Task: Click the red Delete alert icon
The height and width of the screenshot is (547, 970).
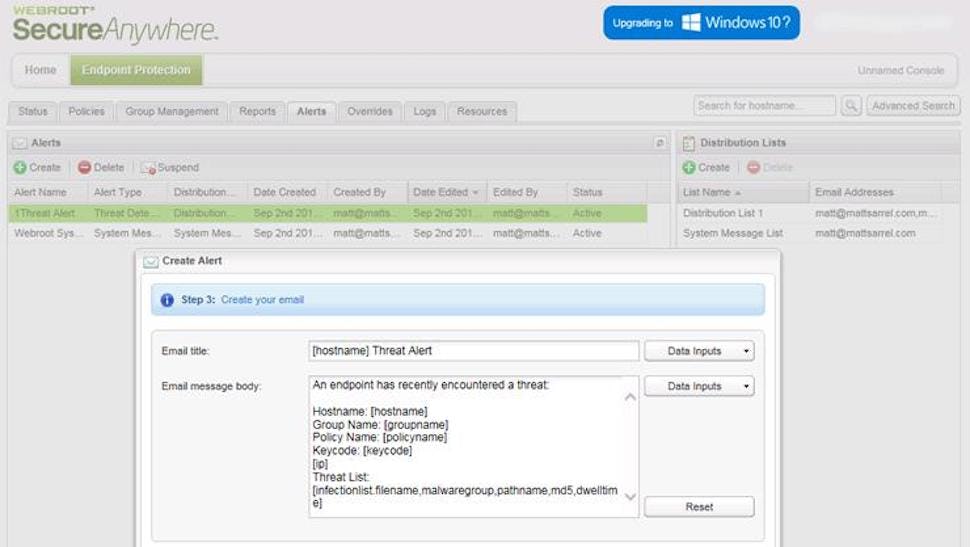Action: [84, 168]
